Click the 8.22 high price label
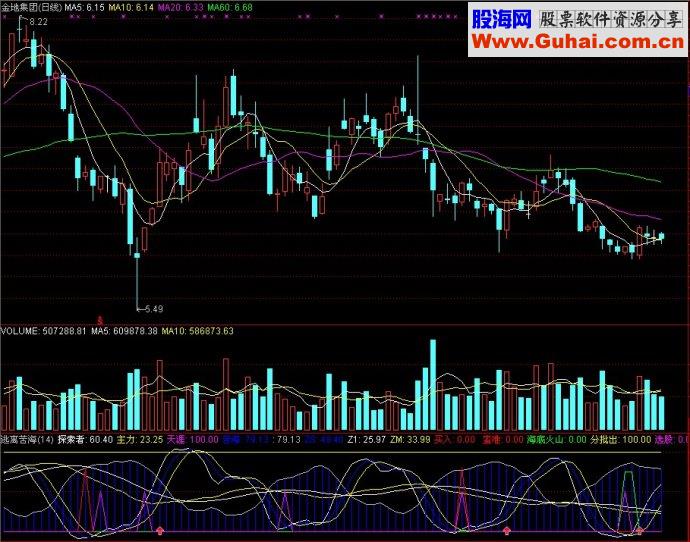The width and height of the screenshot is (690, 542). click(x=38, y=22)
